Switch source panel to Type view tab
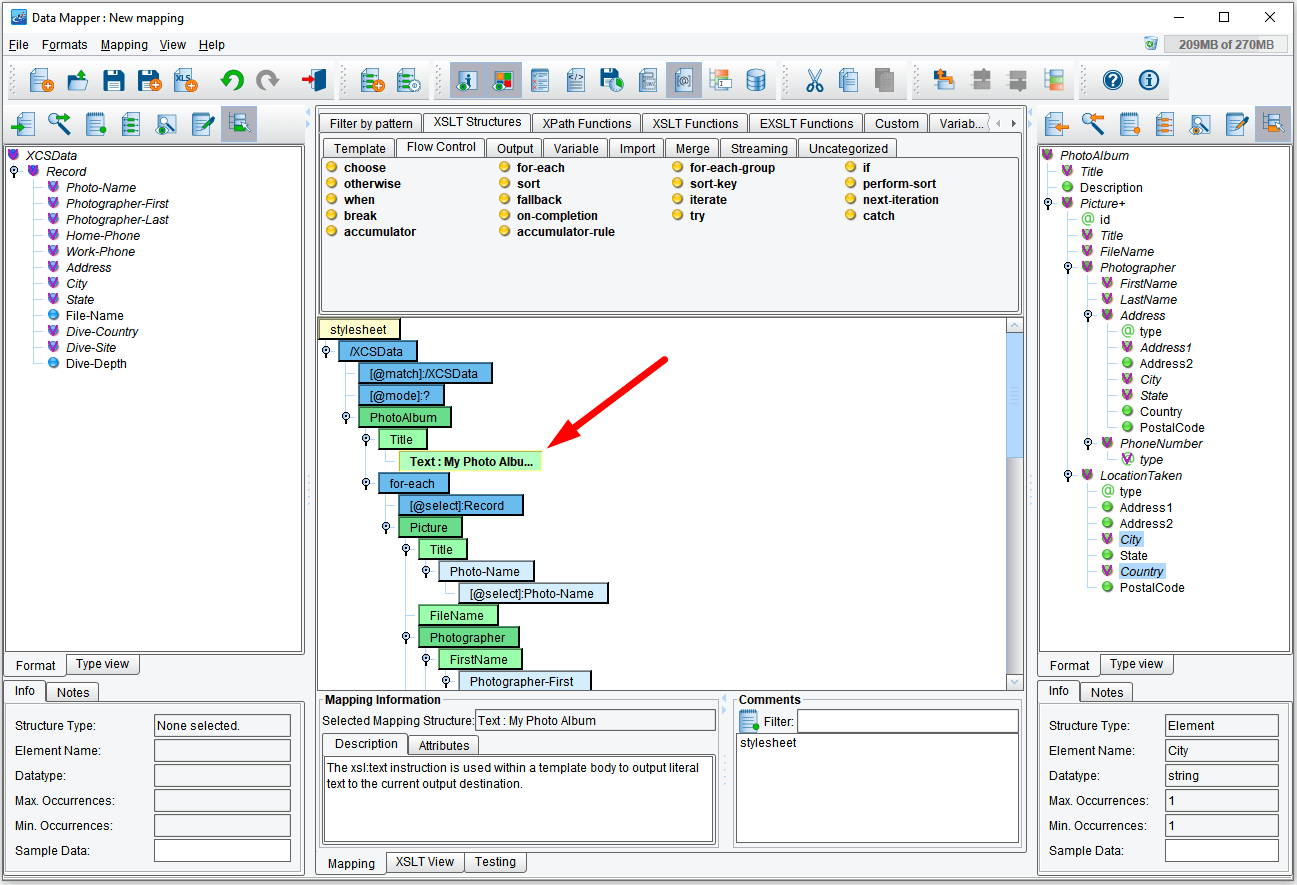 102,664
